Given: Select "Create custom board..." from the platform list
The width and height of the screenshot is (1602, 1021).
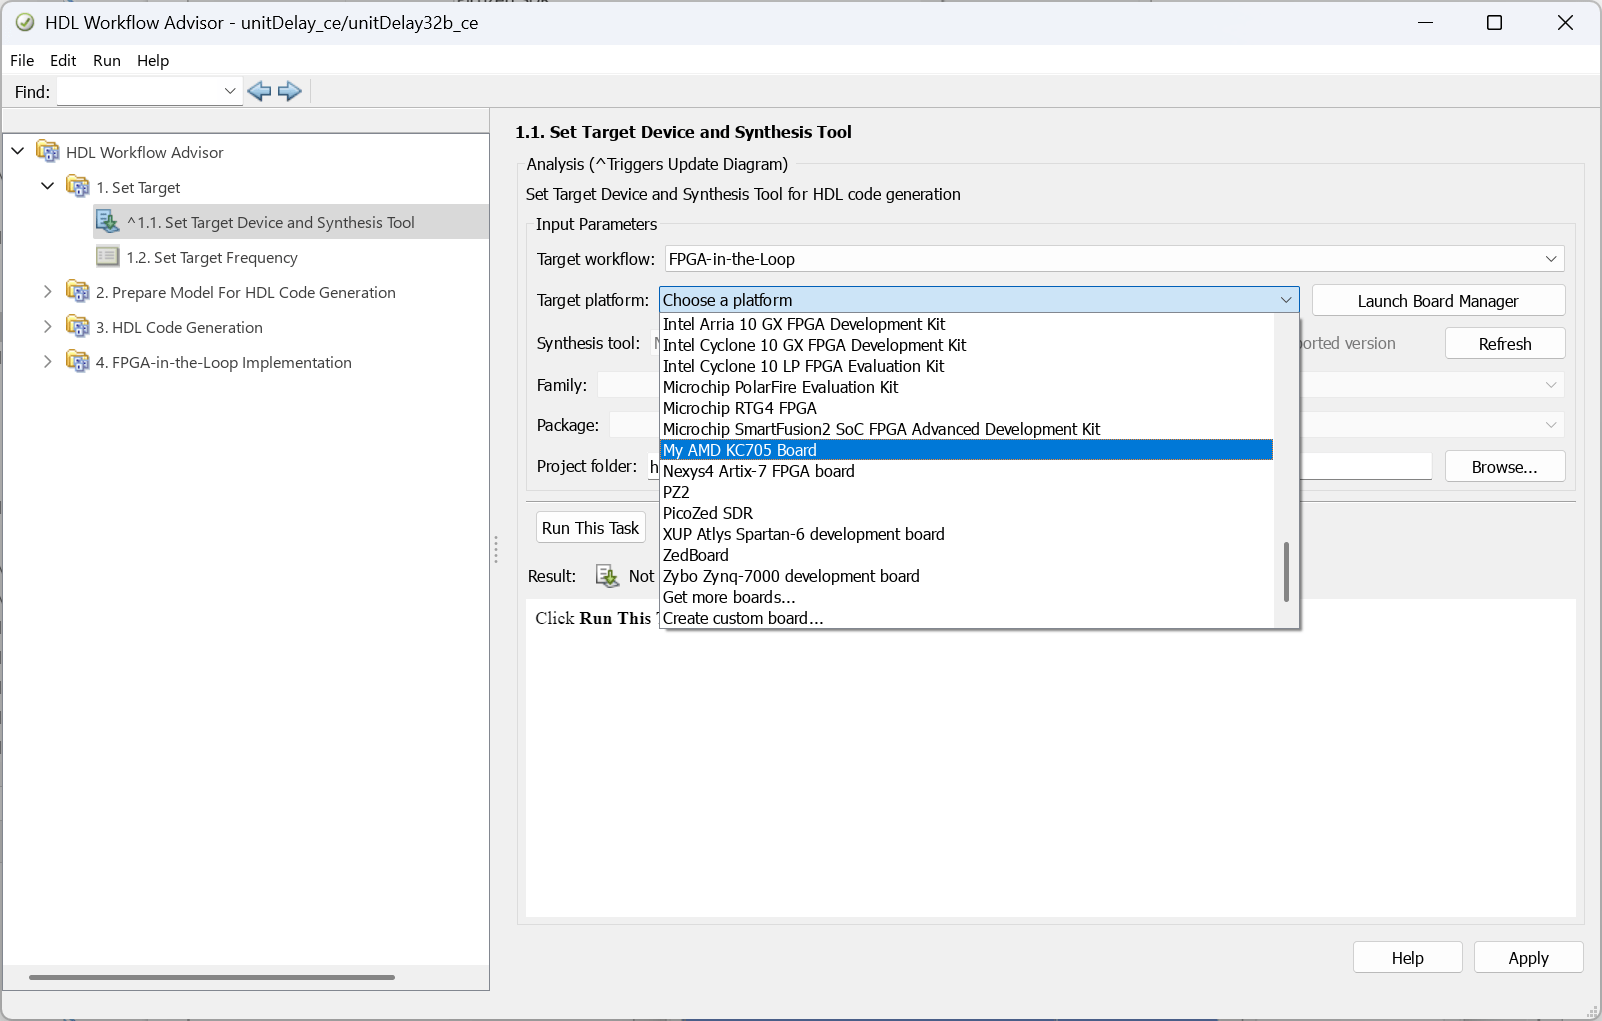Looking at the screenshot, I should (742, 617).
